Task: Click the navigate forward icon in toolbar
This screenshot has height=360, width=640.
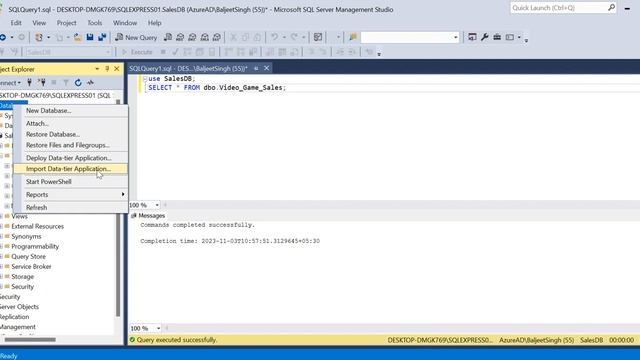Action: click(x=21, y=37)
